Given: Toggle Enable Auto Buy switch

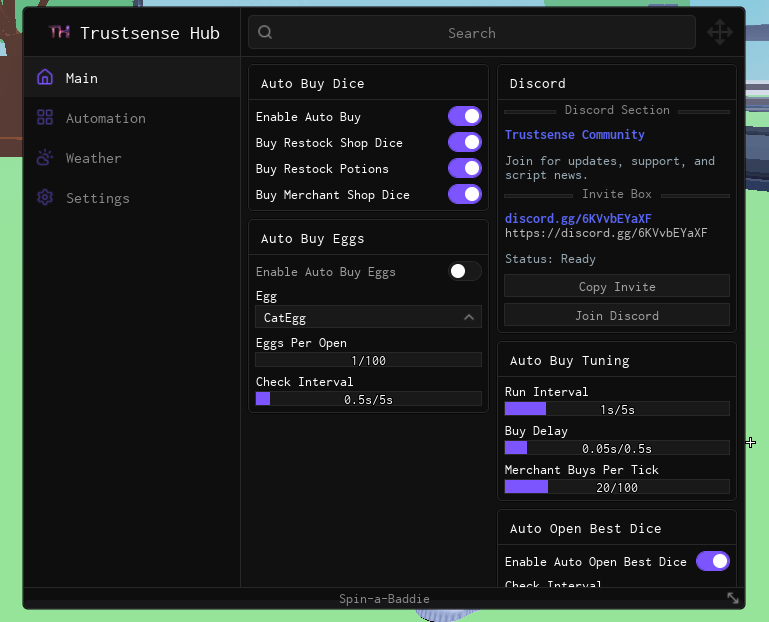Looking at the screenshot, I should [x=464, y=116].
